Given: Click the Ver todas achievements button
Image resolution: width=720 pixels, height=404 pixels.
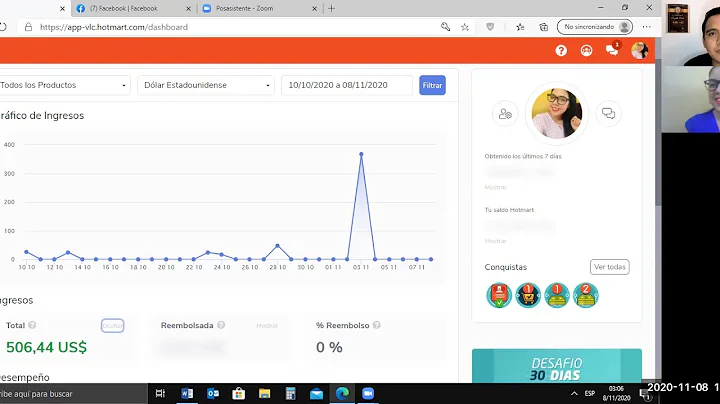Looking at the screenshot, I should 609,267.
